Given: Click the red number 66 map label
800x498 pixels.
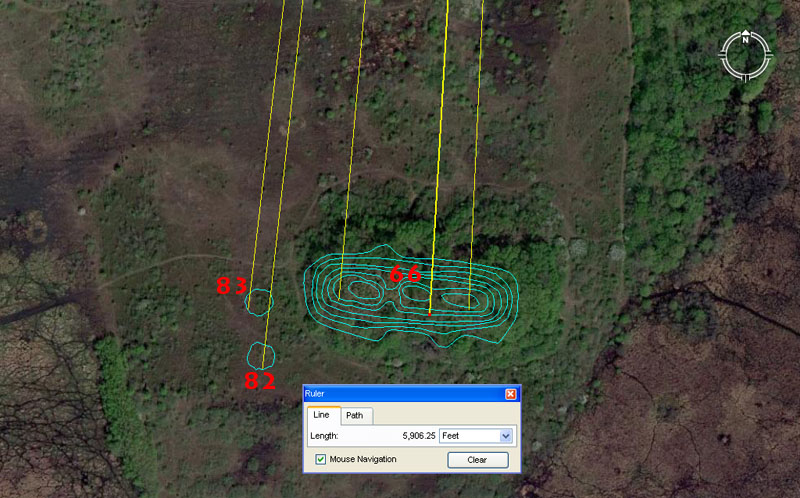Looking at the screenshot, I should (x=405, y=274).
